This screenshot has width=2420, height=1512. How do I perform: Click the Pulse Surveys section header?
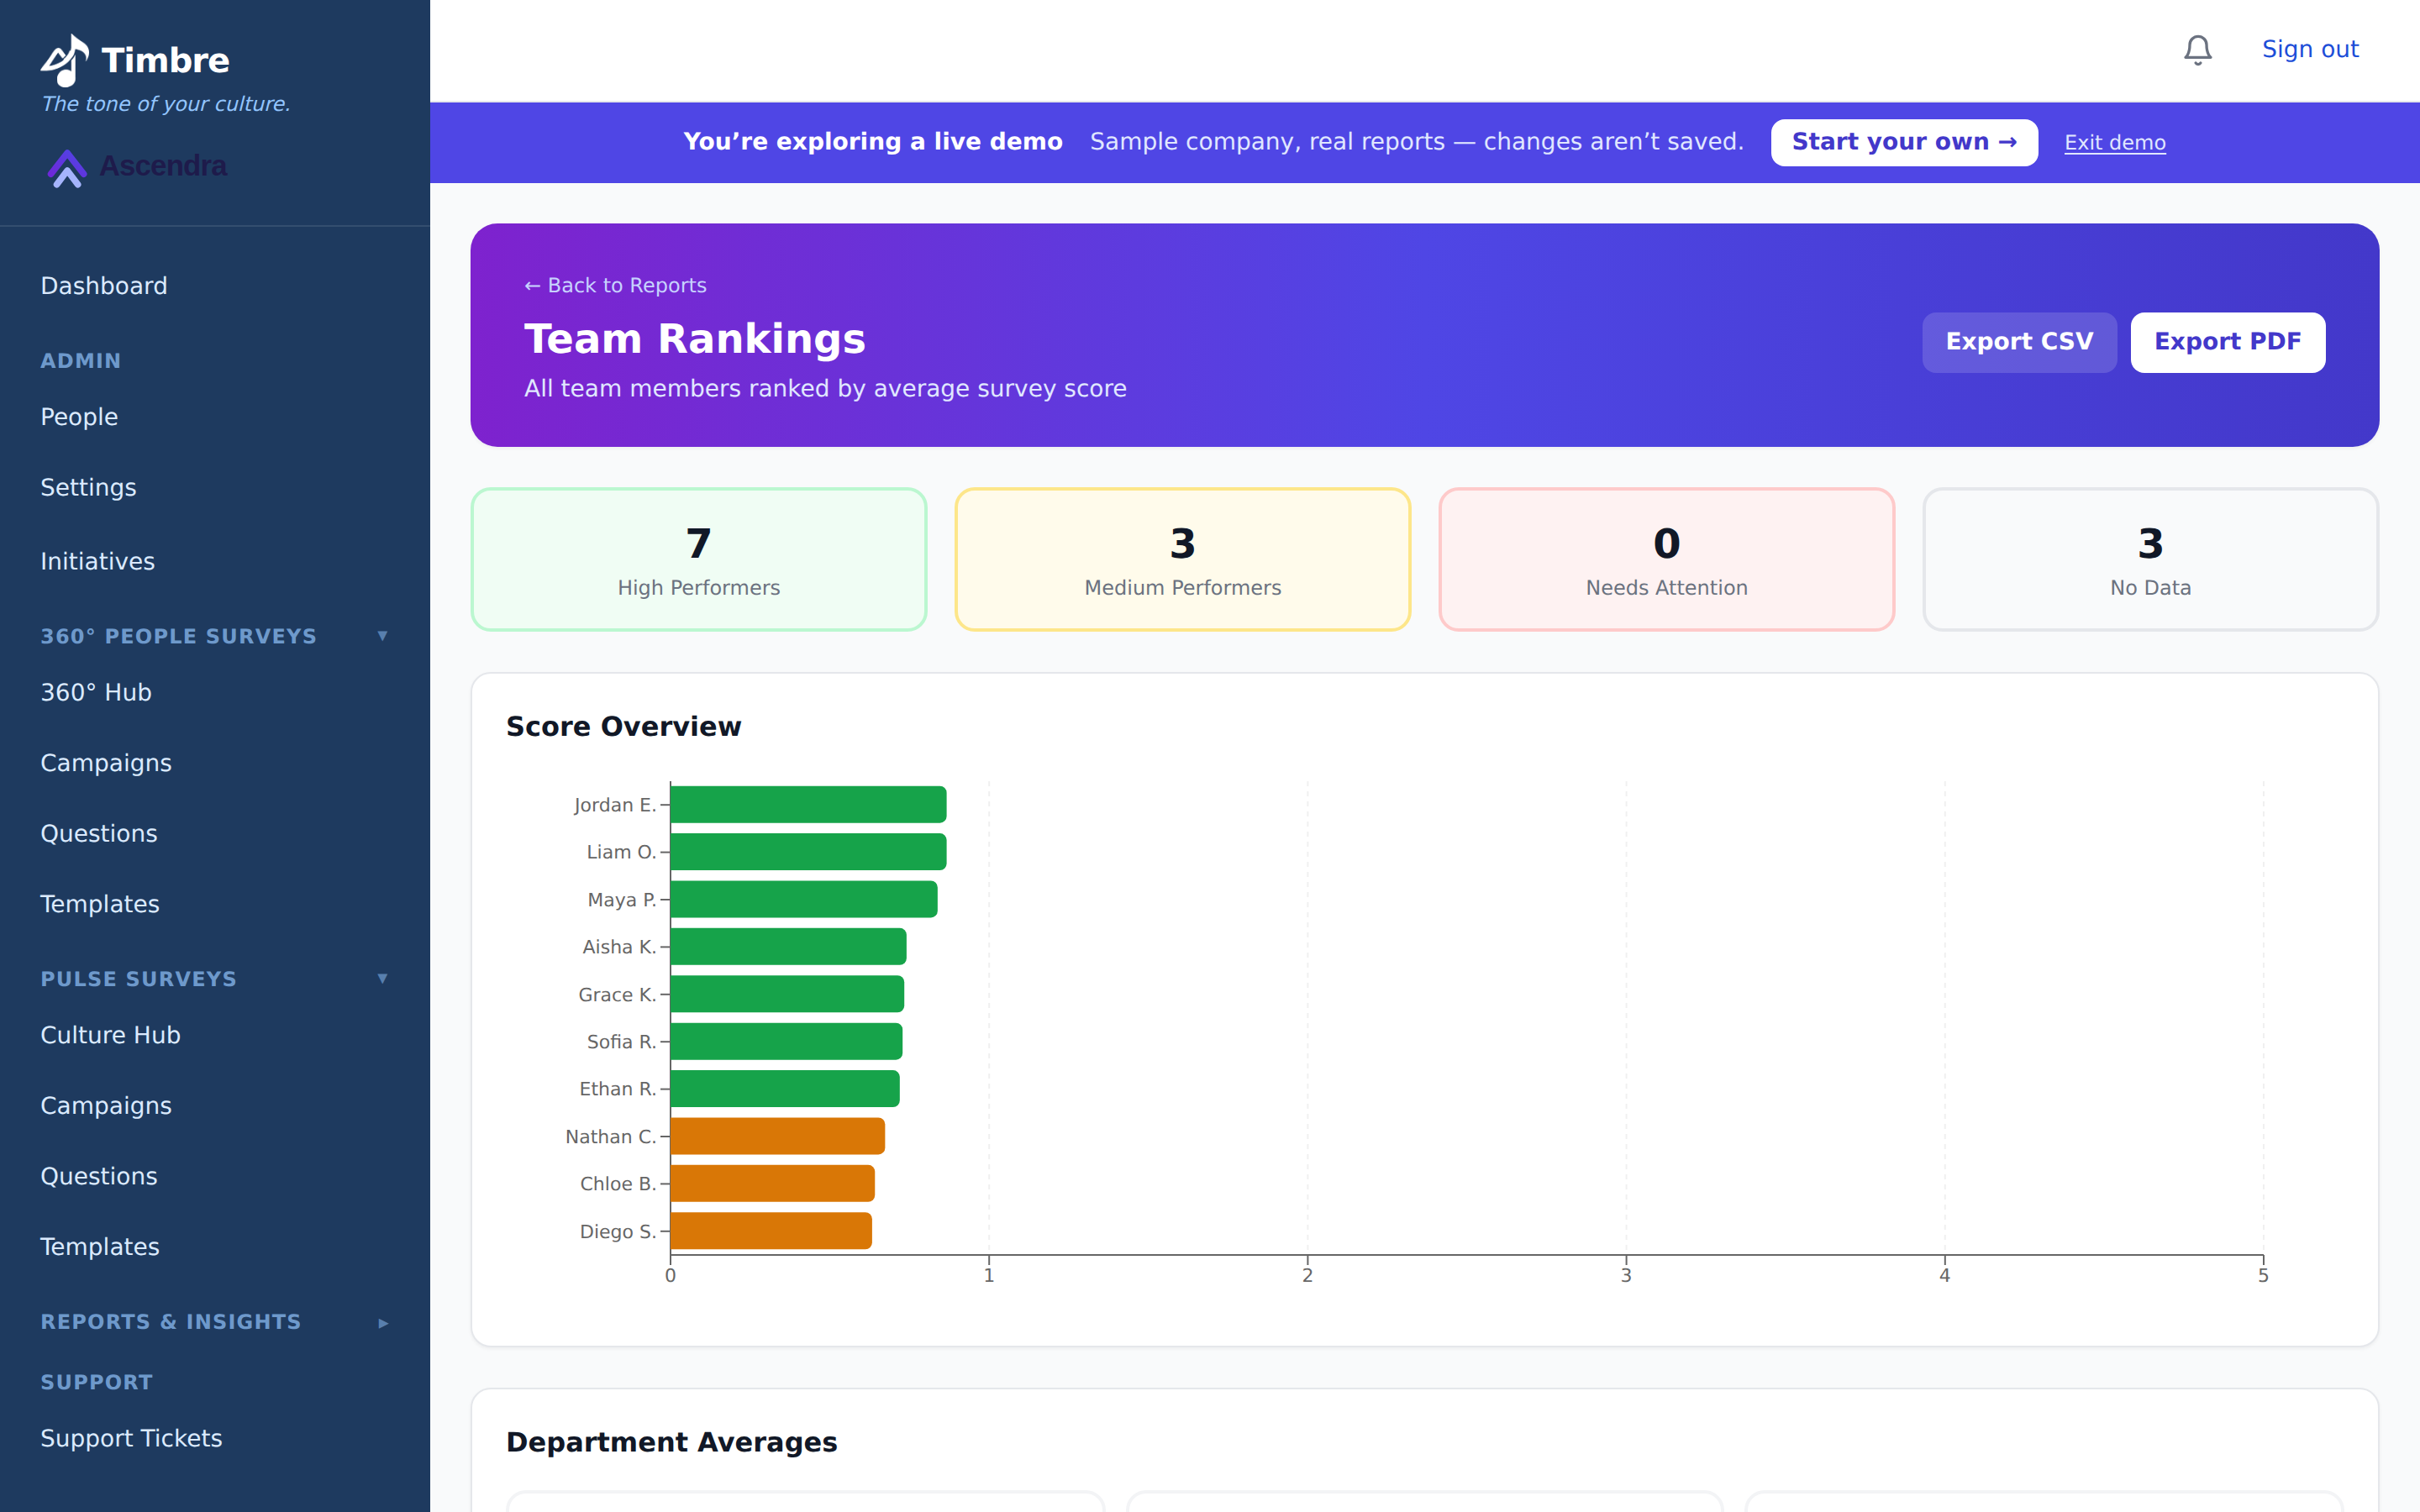(x=138, y=979)
